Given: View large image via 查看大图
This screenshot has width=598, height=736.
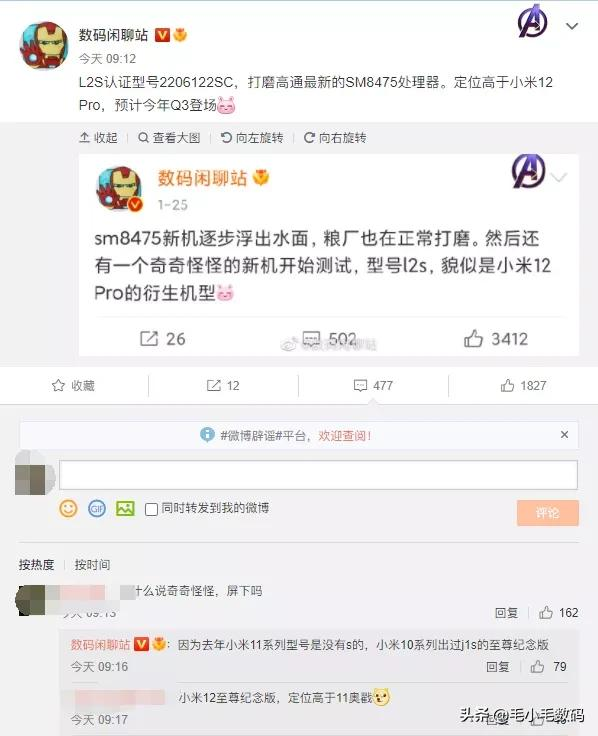Looking at the screenshot, I should pos(169,138).
